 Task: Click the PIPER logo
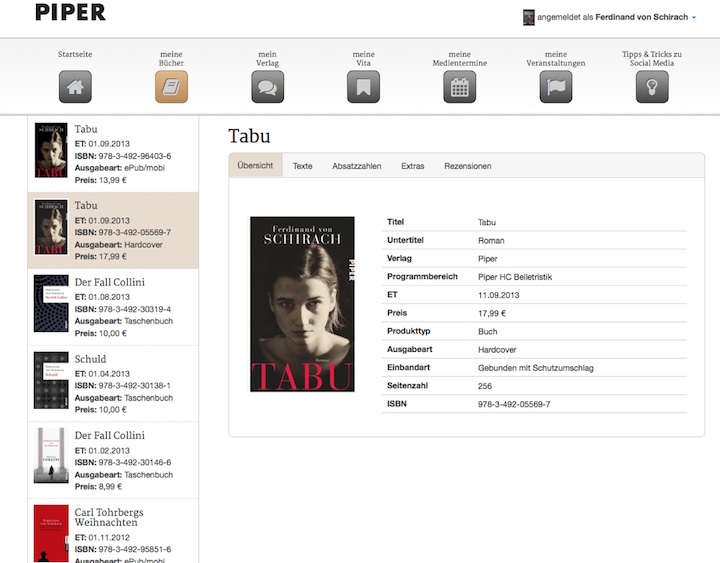click(x=70, y=13)
